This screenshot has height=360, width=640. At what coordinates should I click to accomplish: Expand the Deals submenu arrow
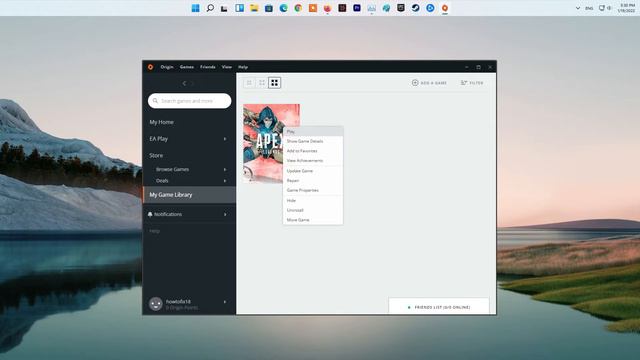(x=225, y=181)
